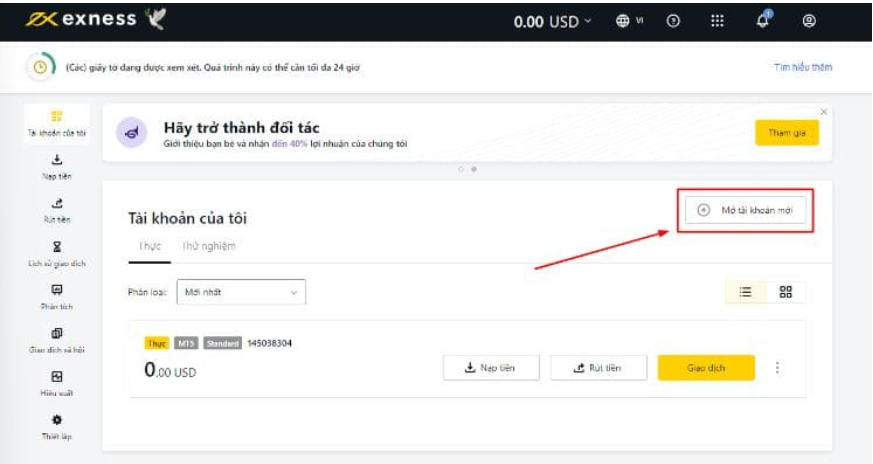Open the apps grid menu

coord(717,21)
